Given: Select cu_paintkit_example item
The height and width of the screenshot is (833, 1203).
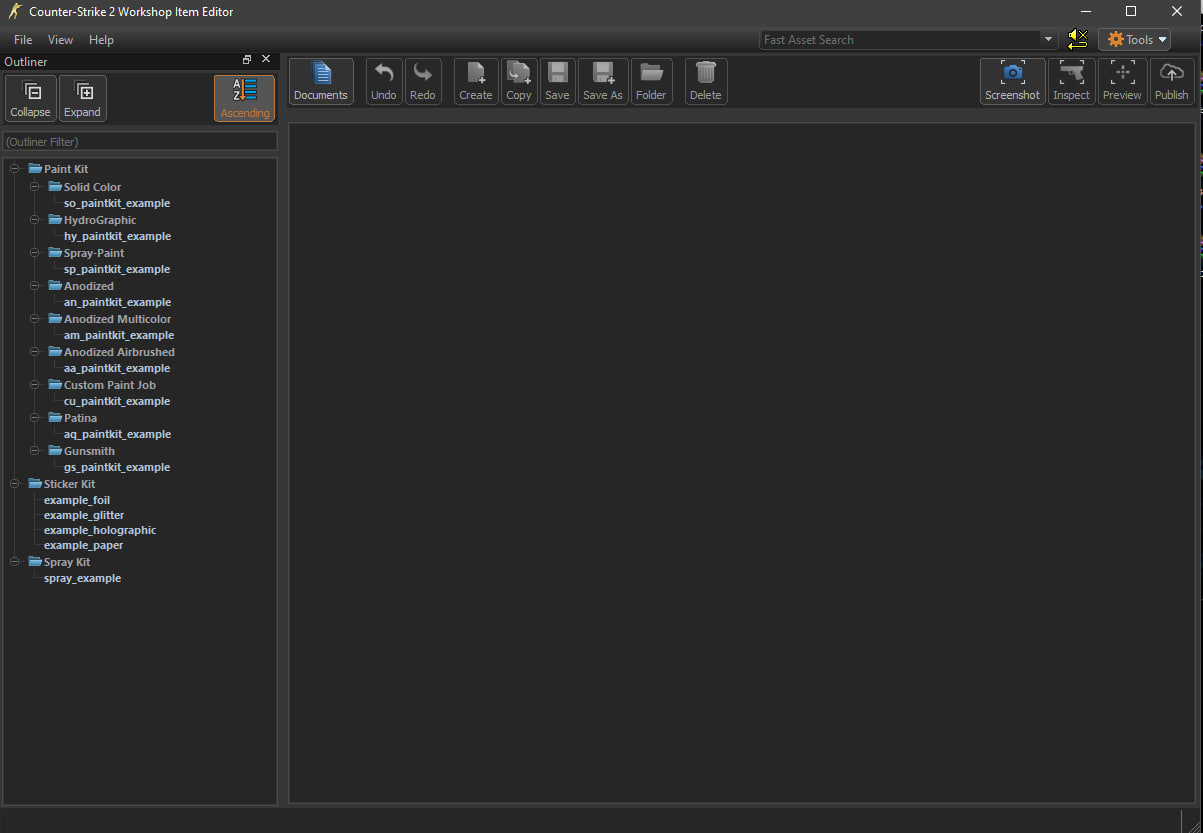Looking at the screenshot, I should pyautogui.click(x=117, y=401).
